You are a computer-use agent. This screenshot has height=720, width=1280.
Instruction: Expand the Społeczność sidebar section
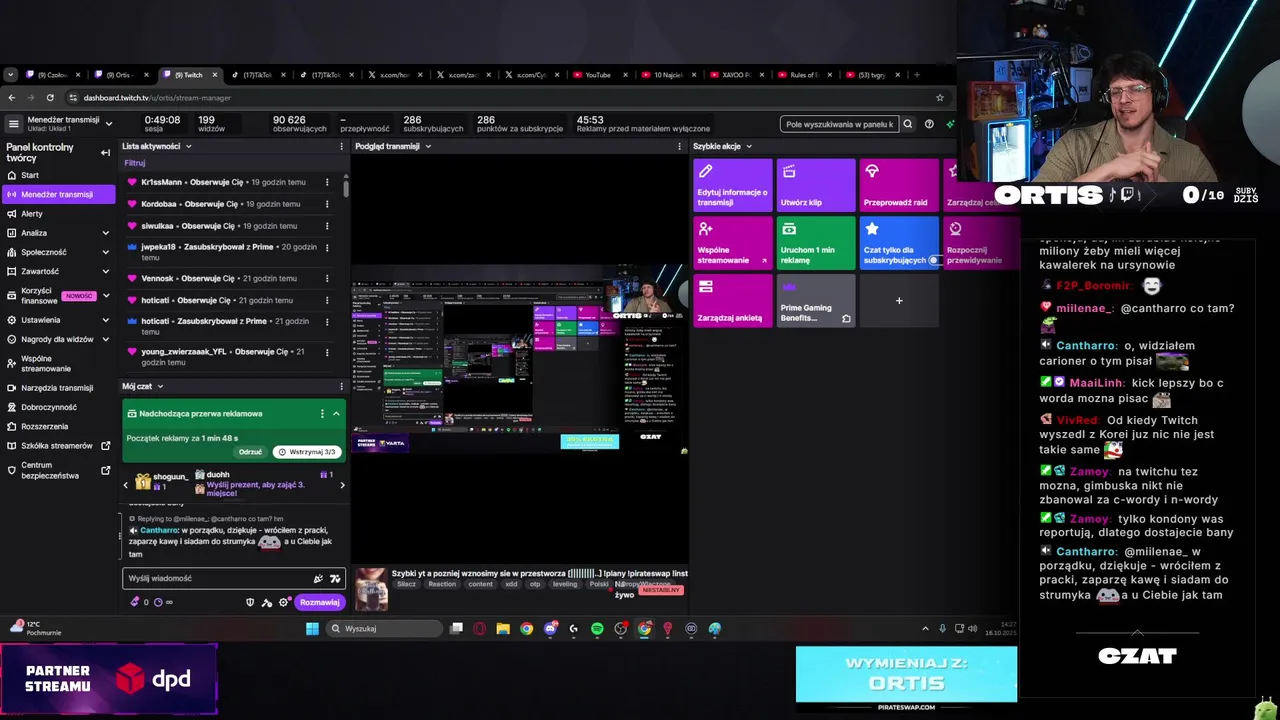pyautogui.click(x=105, y=252)
